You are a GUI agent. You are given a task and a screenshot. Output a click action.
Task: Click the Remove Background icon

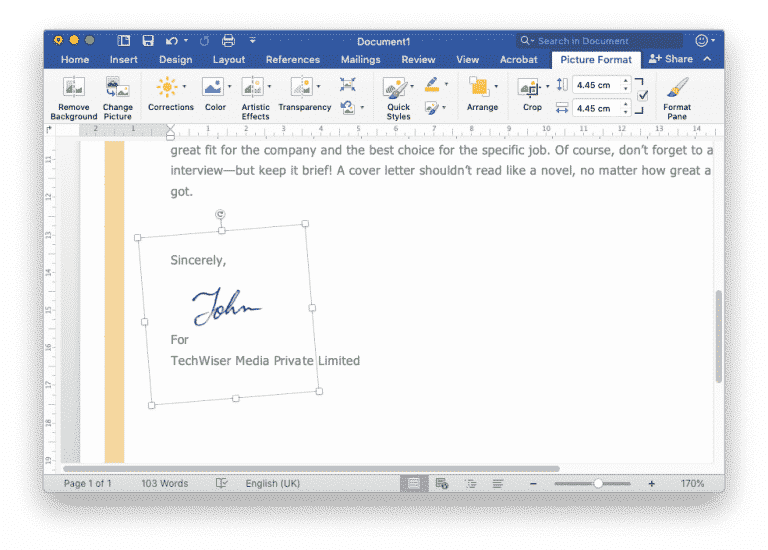click(74, 87)
